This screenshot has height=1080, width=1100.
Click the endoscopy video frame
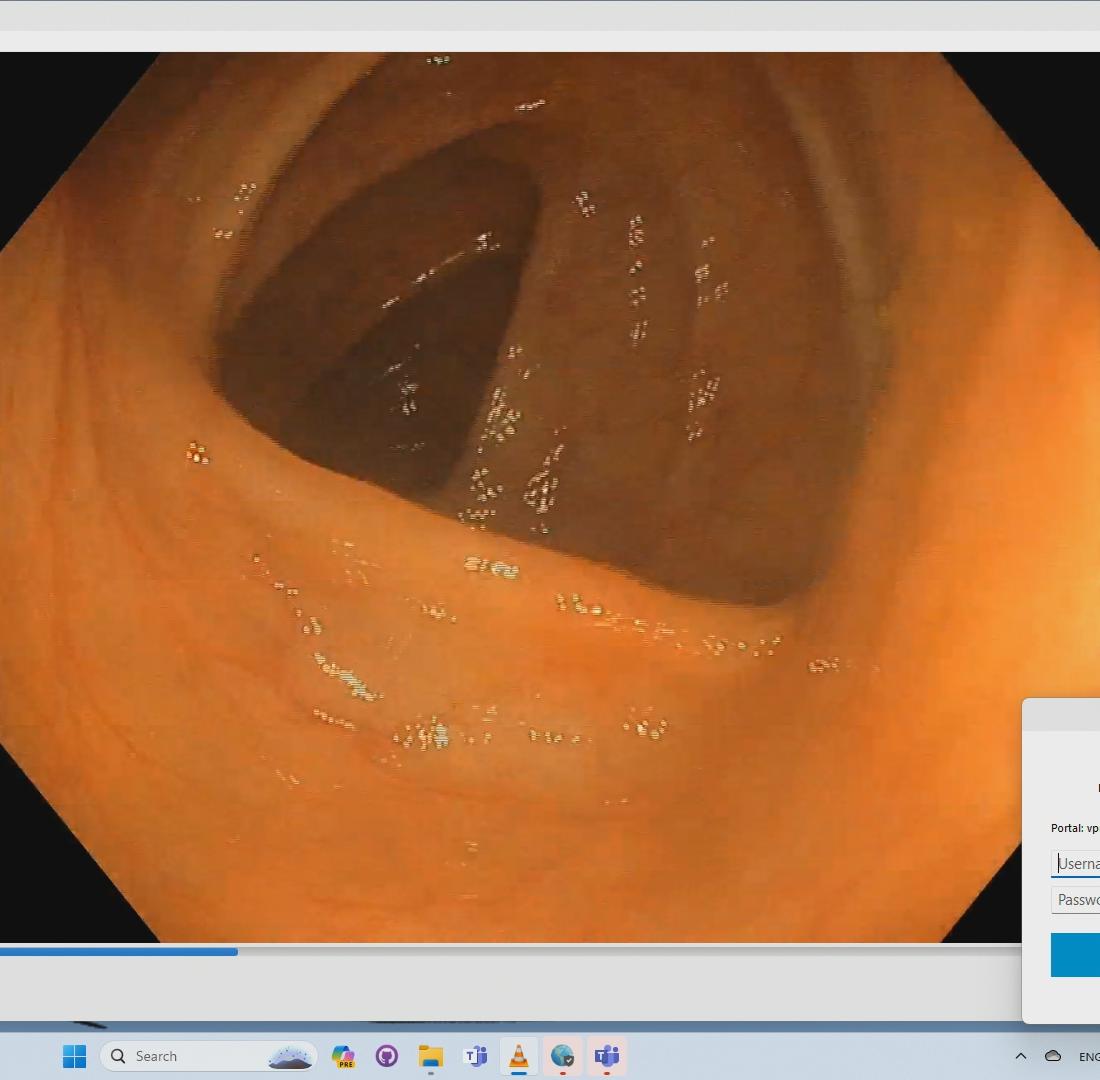[x=550, y=497]
